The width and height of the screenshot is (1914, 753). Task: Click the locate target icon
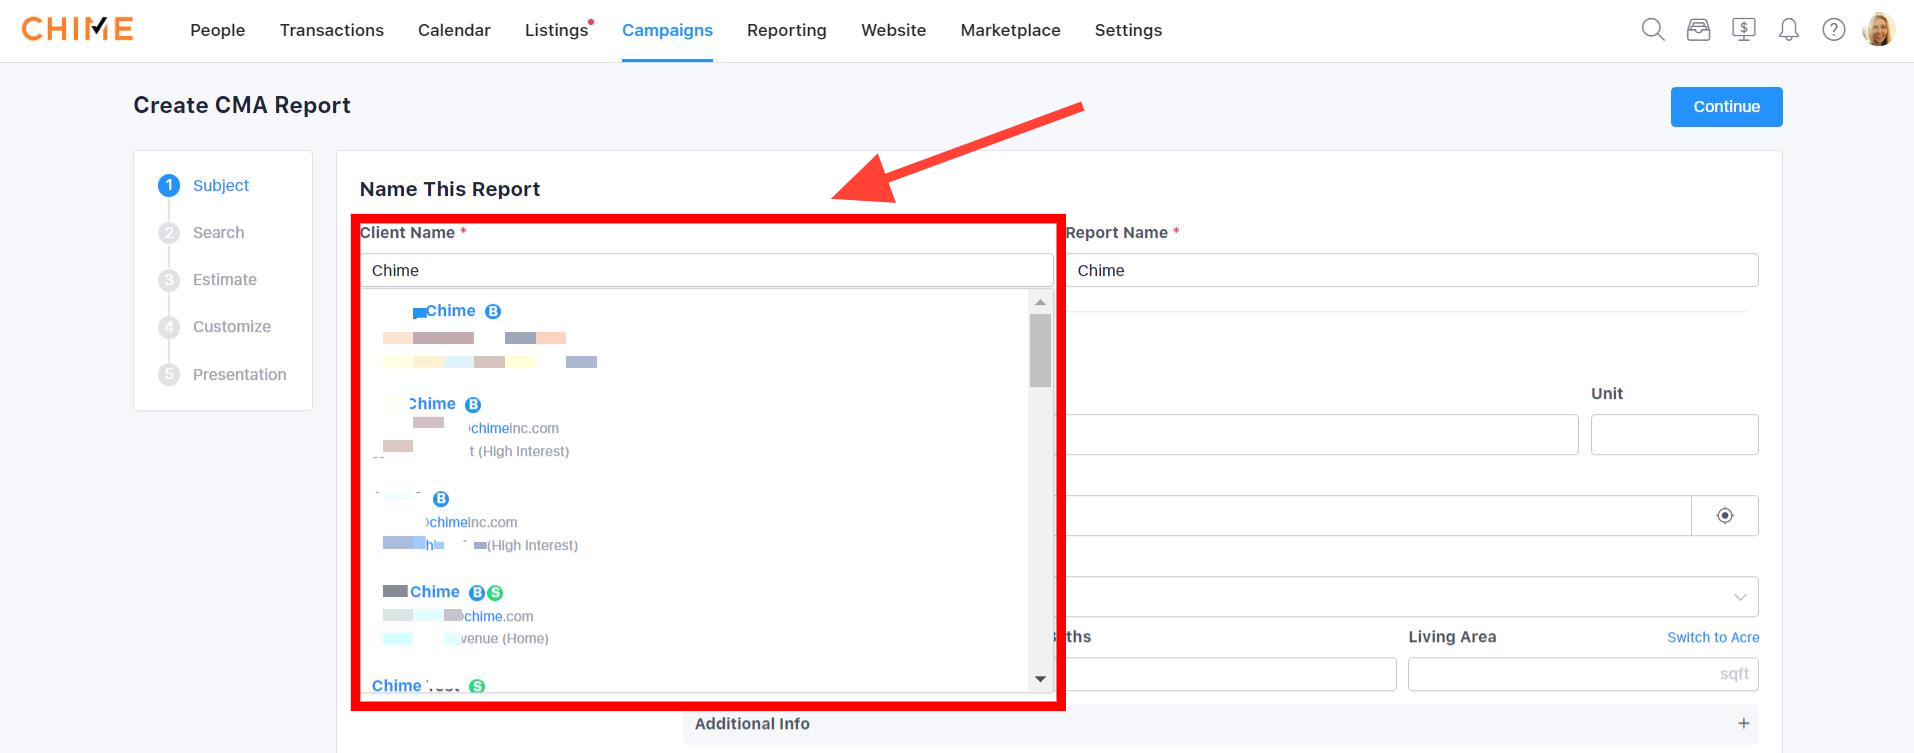pos(1724,516)
